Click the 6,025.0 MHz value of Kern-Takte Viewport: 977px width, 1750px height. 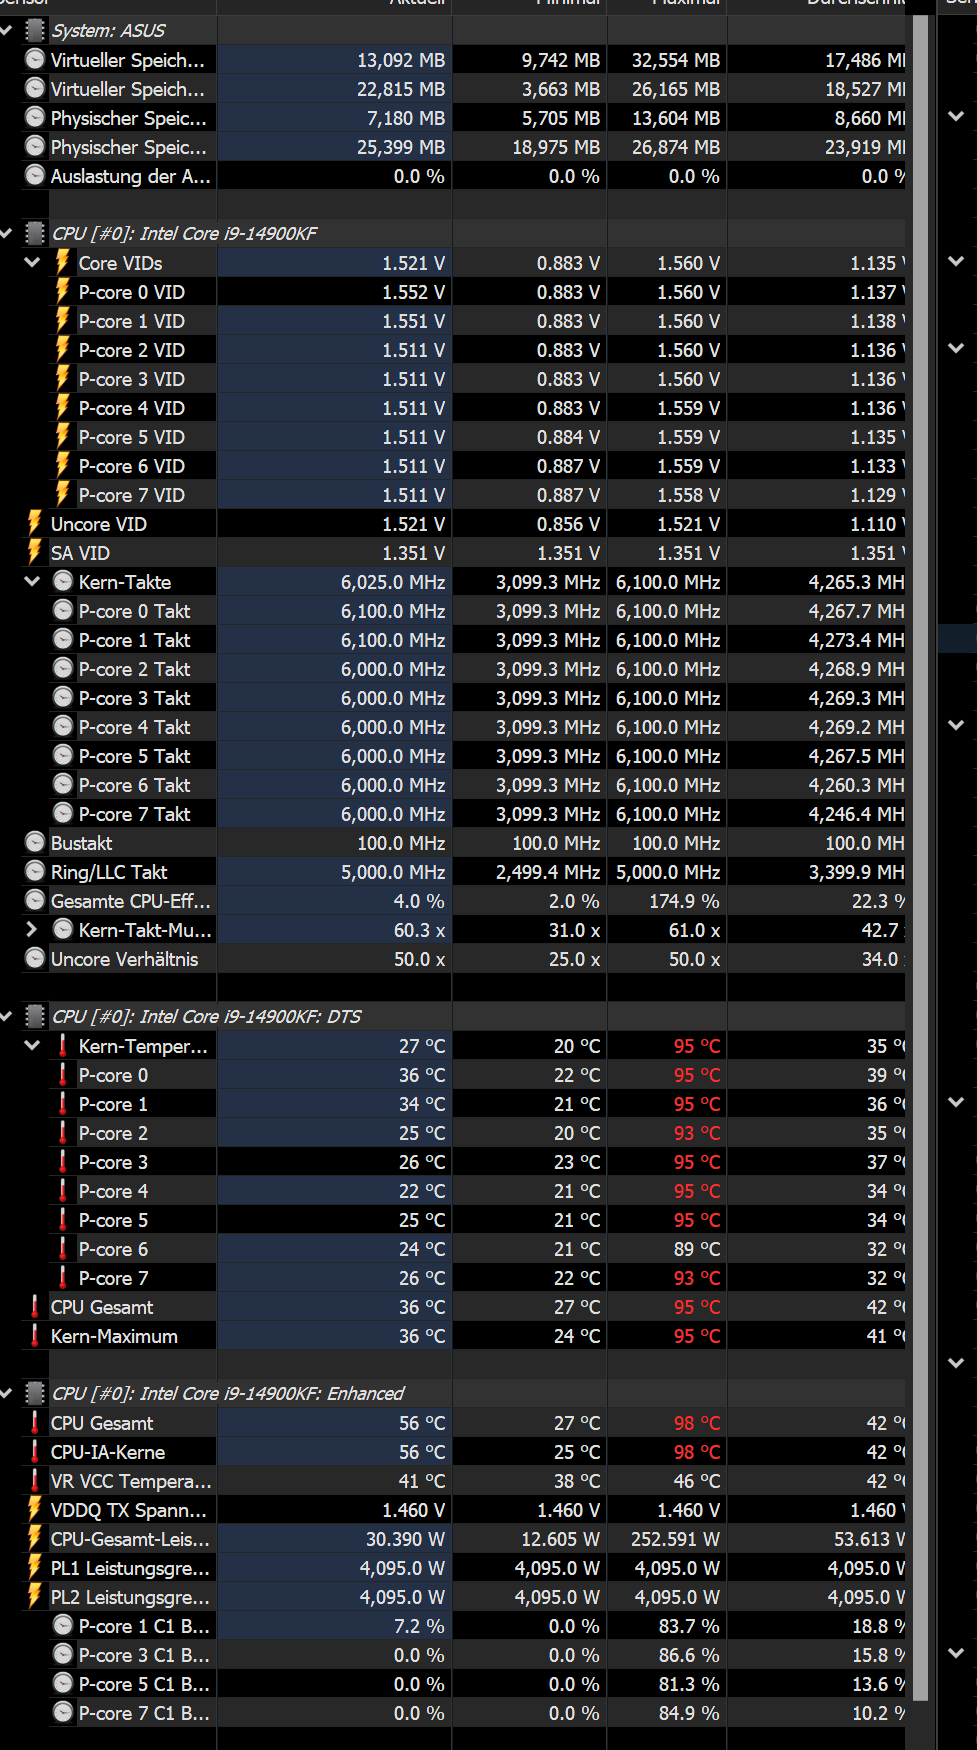coord(393,582)
